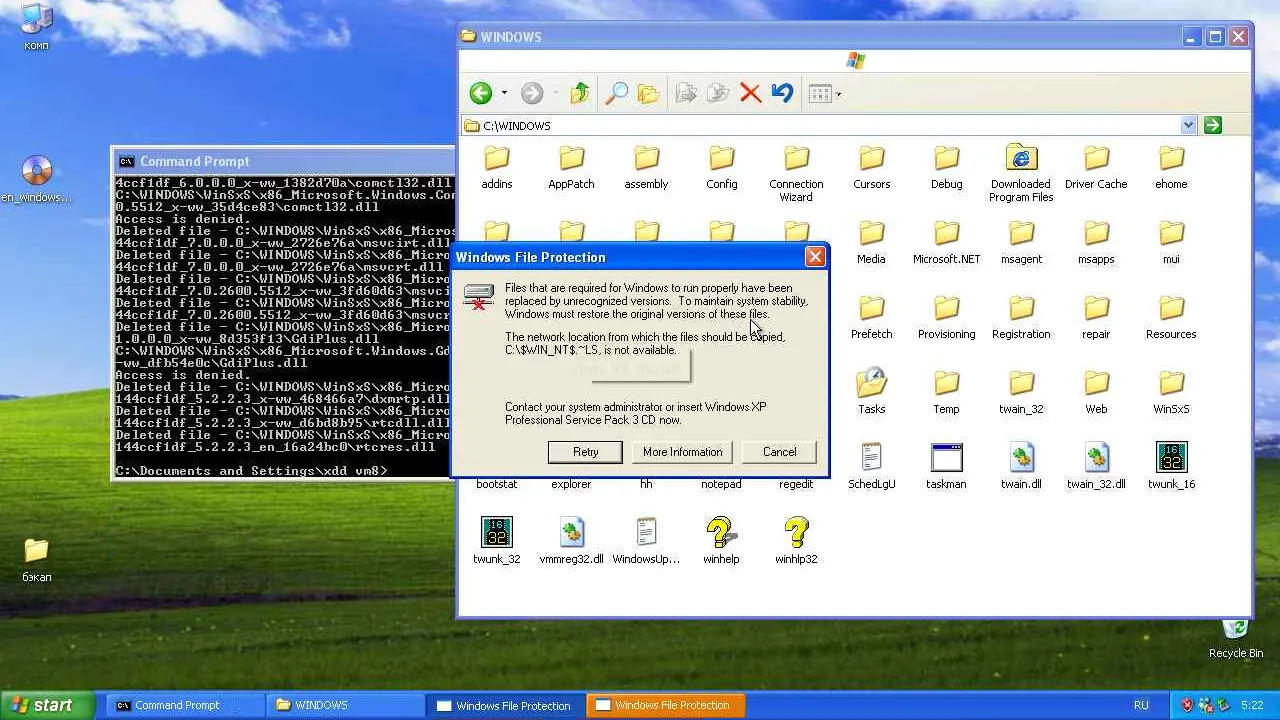Click the red X Delete toolbar icon

(x=750, y=93)
